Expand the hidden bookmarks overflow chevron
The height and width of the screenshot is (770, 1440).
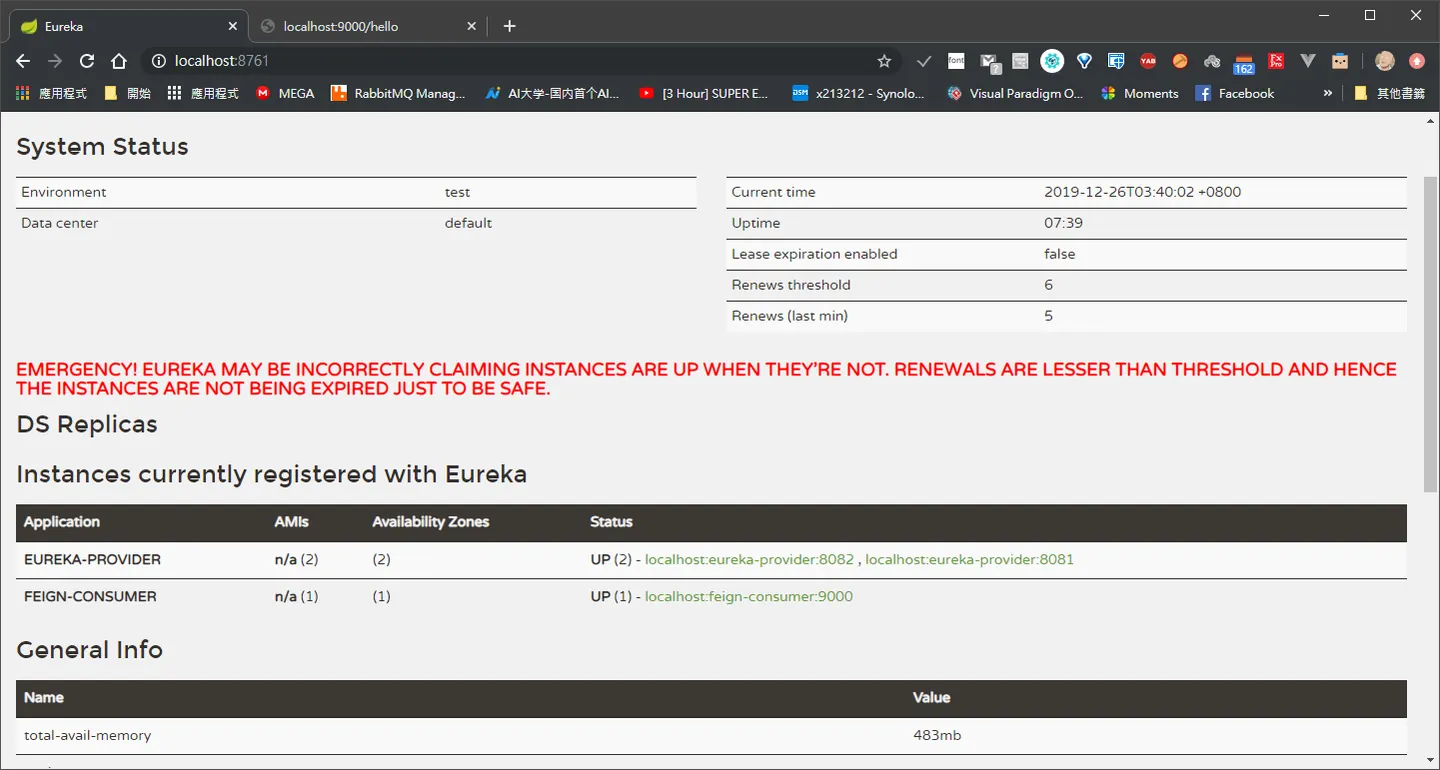pos(1328,93)
